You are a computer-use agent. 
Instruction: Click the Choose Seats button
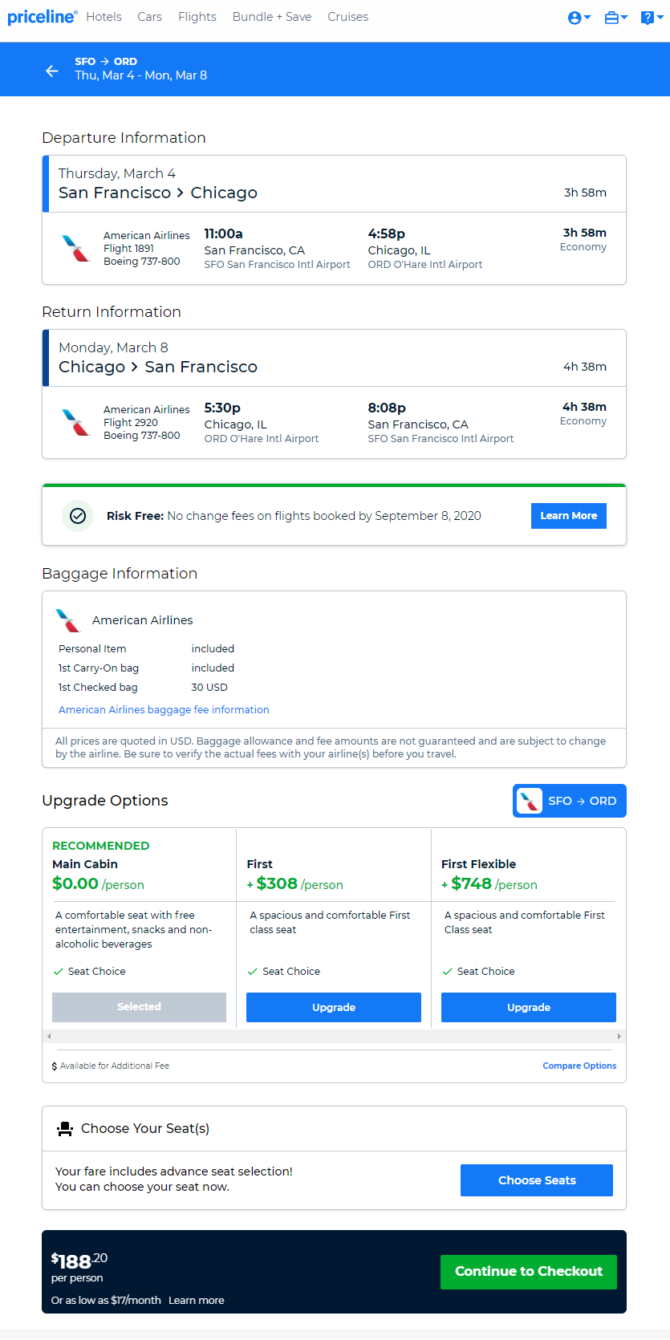click(x=537, y=1180)
